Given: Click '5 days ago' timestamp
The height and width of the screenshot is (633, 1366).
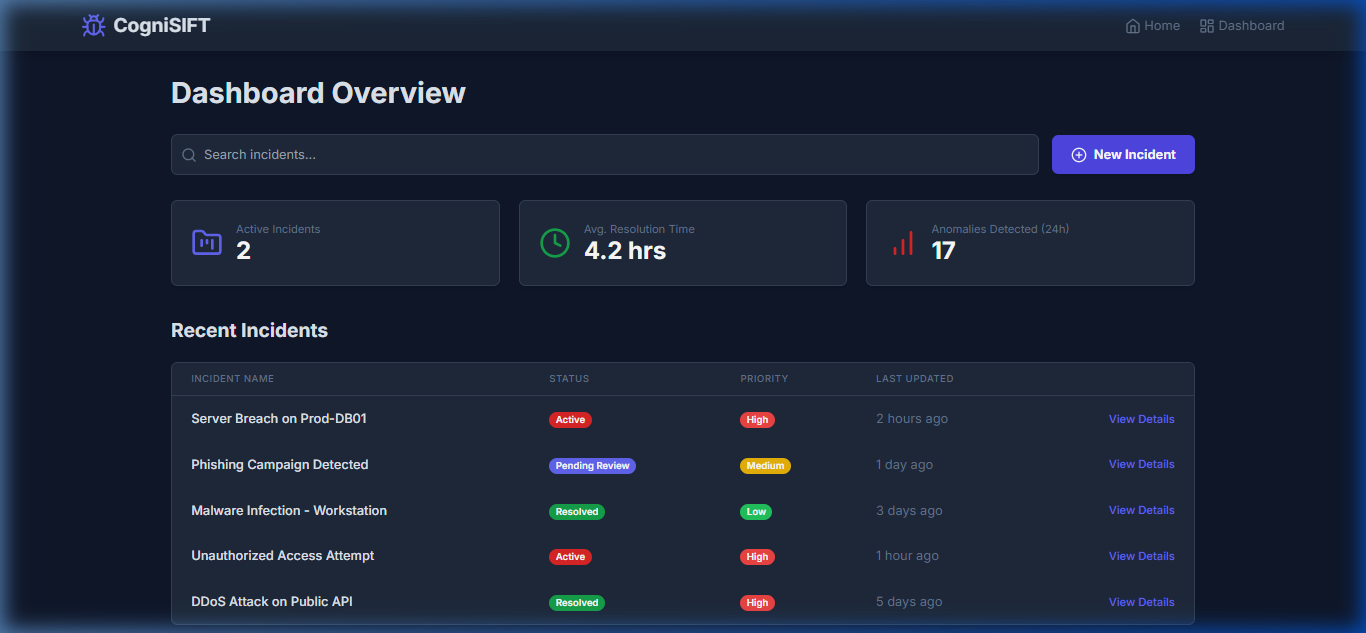Looking at the screenshot, I should point(909,602).
